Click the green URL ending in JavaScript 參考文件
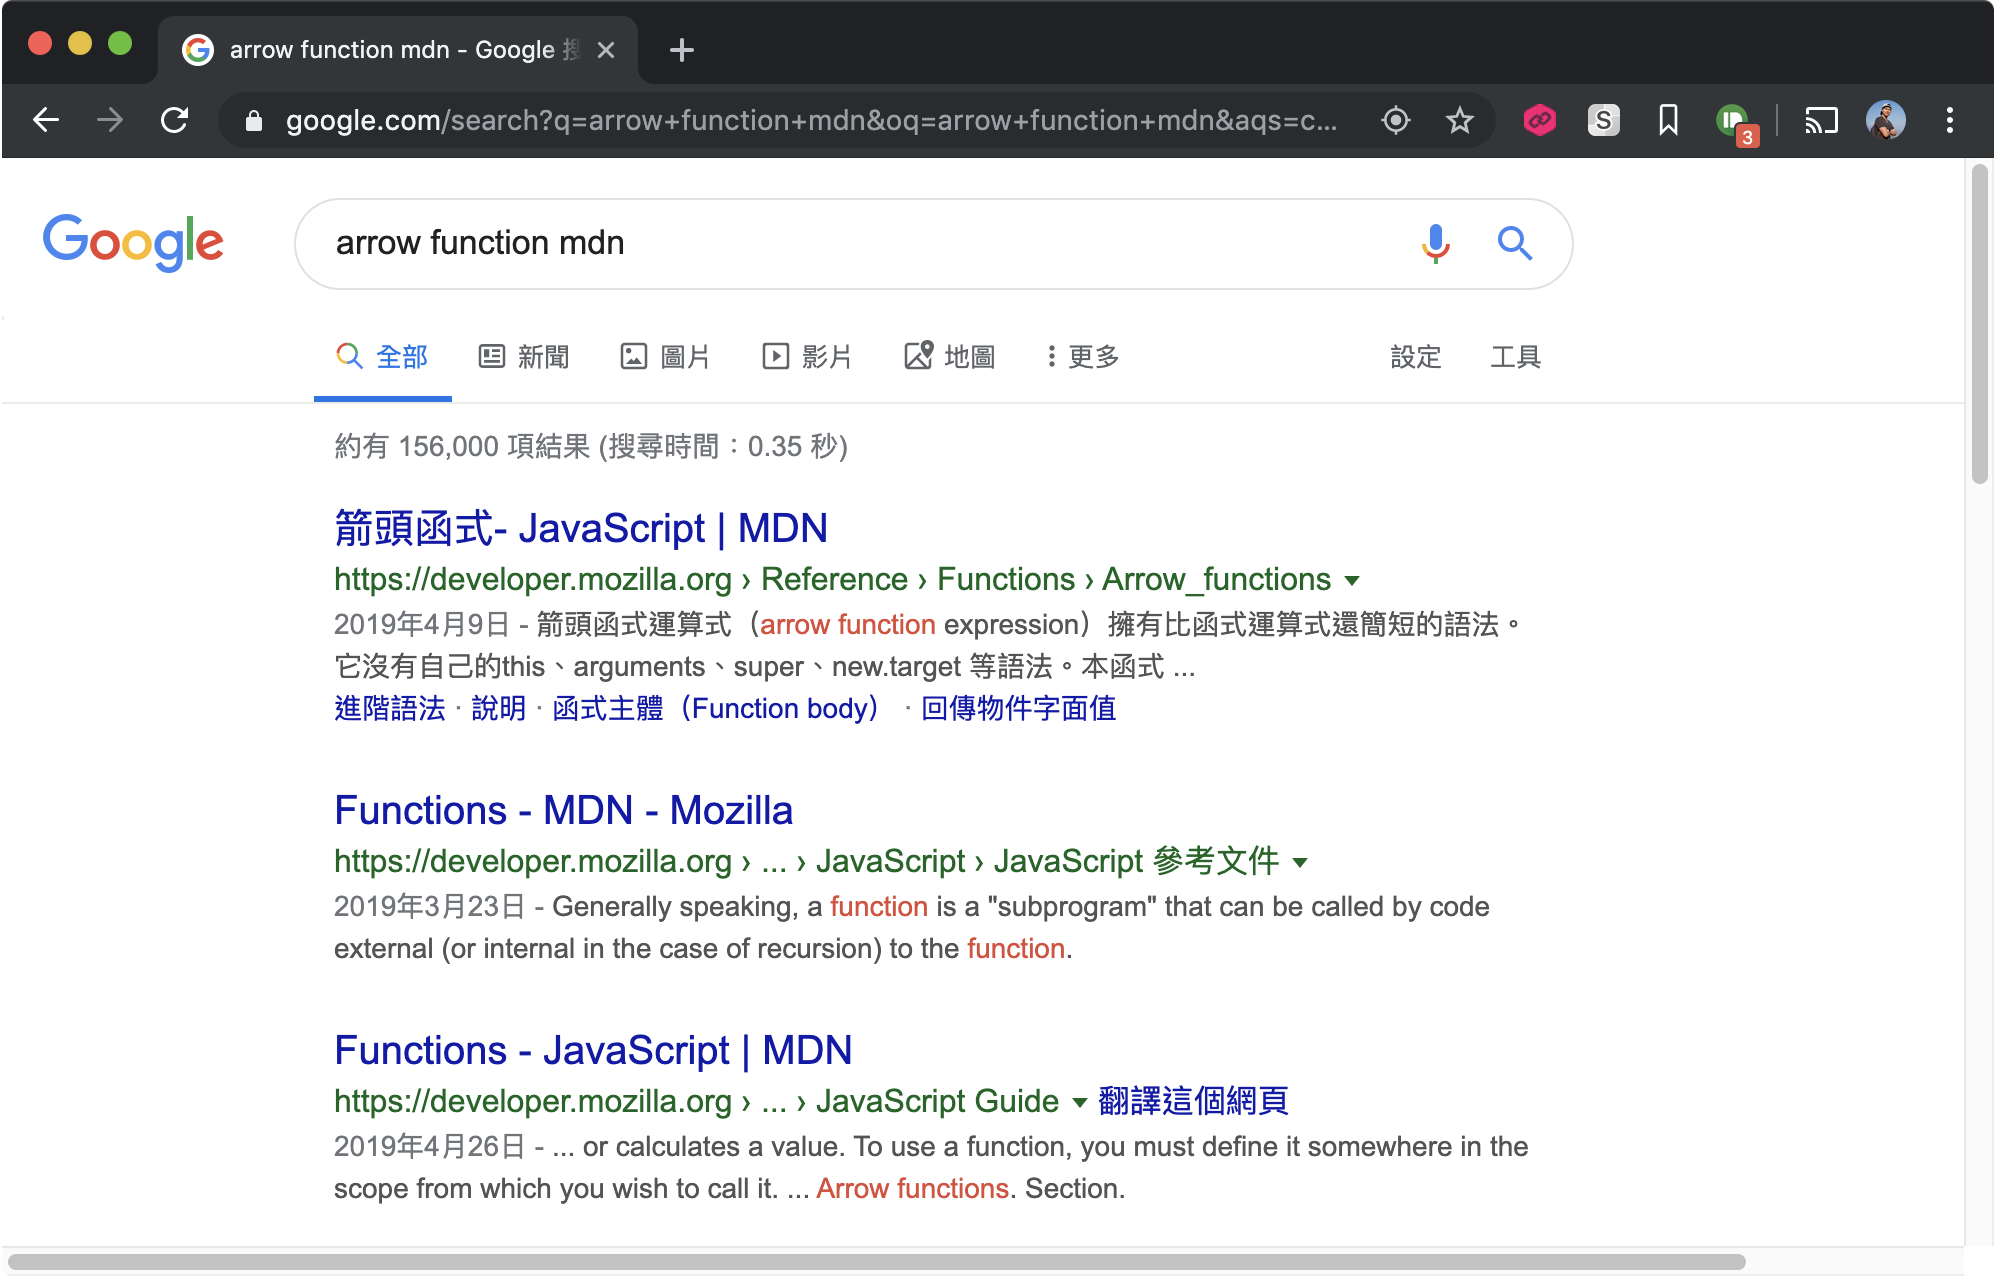 pos(806,861)
